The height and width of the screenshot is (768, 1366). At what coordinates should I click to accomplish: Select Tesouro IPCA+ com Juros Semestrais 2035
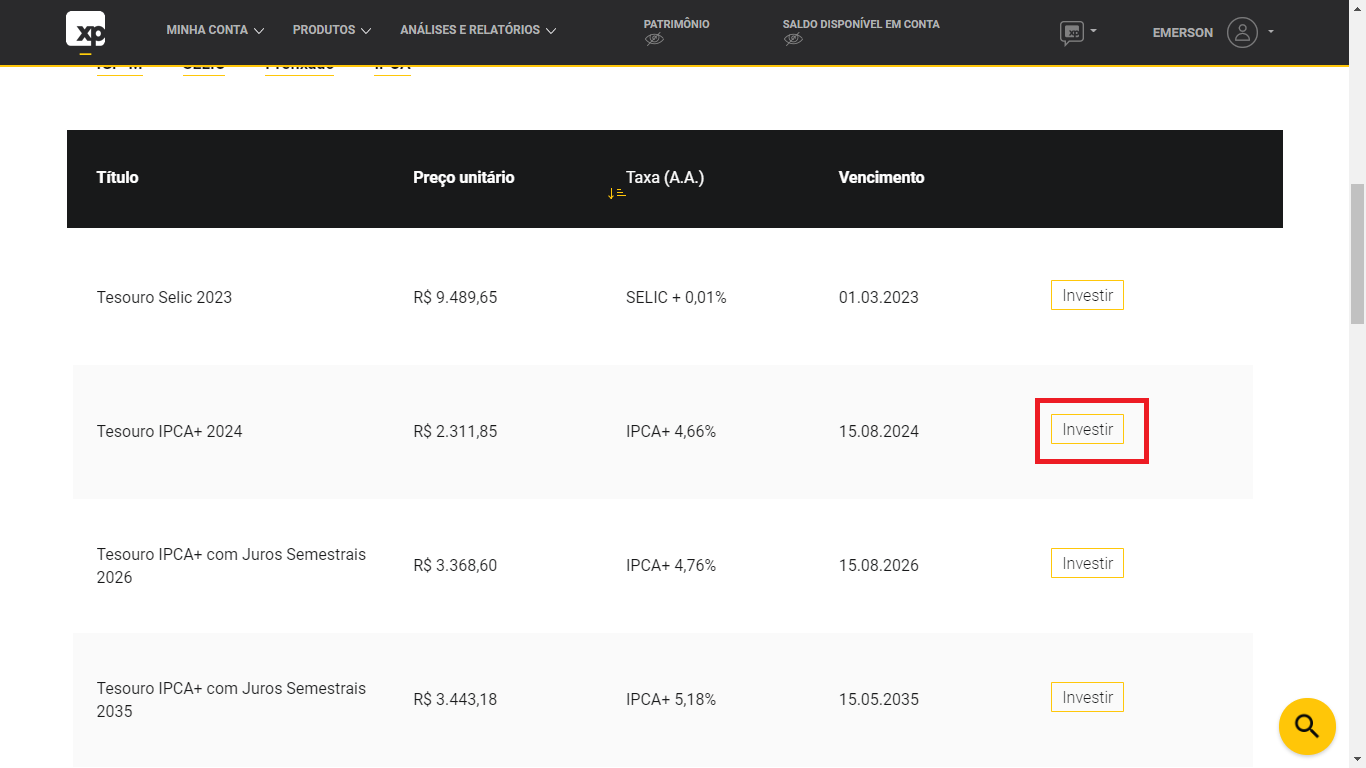[x=231, y=699]
